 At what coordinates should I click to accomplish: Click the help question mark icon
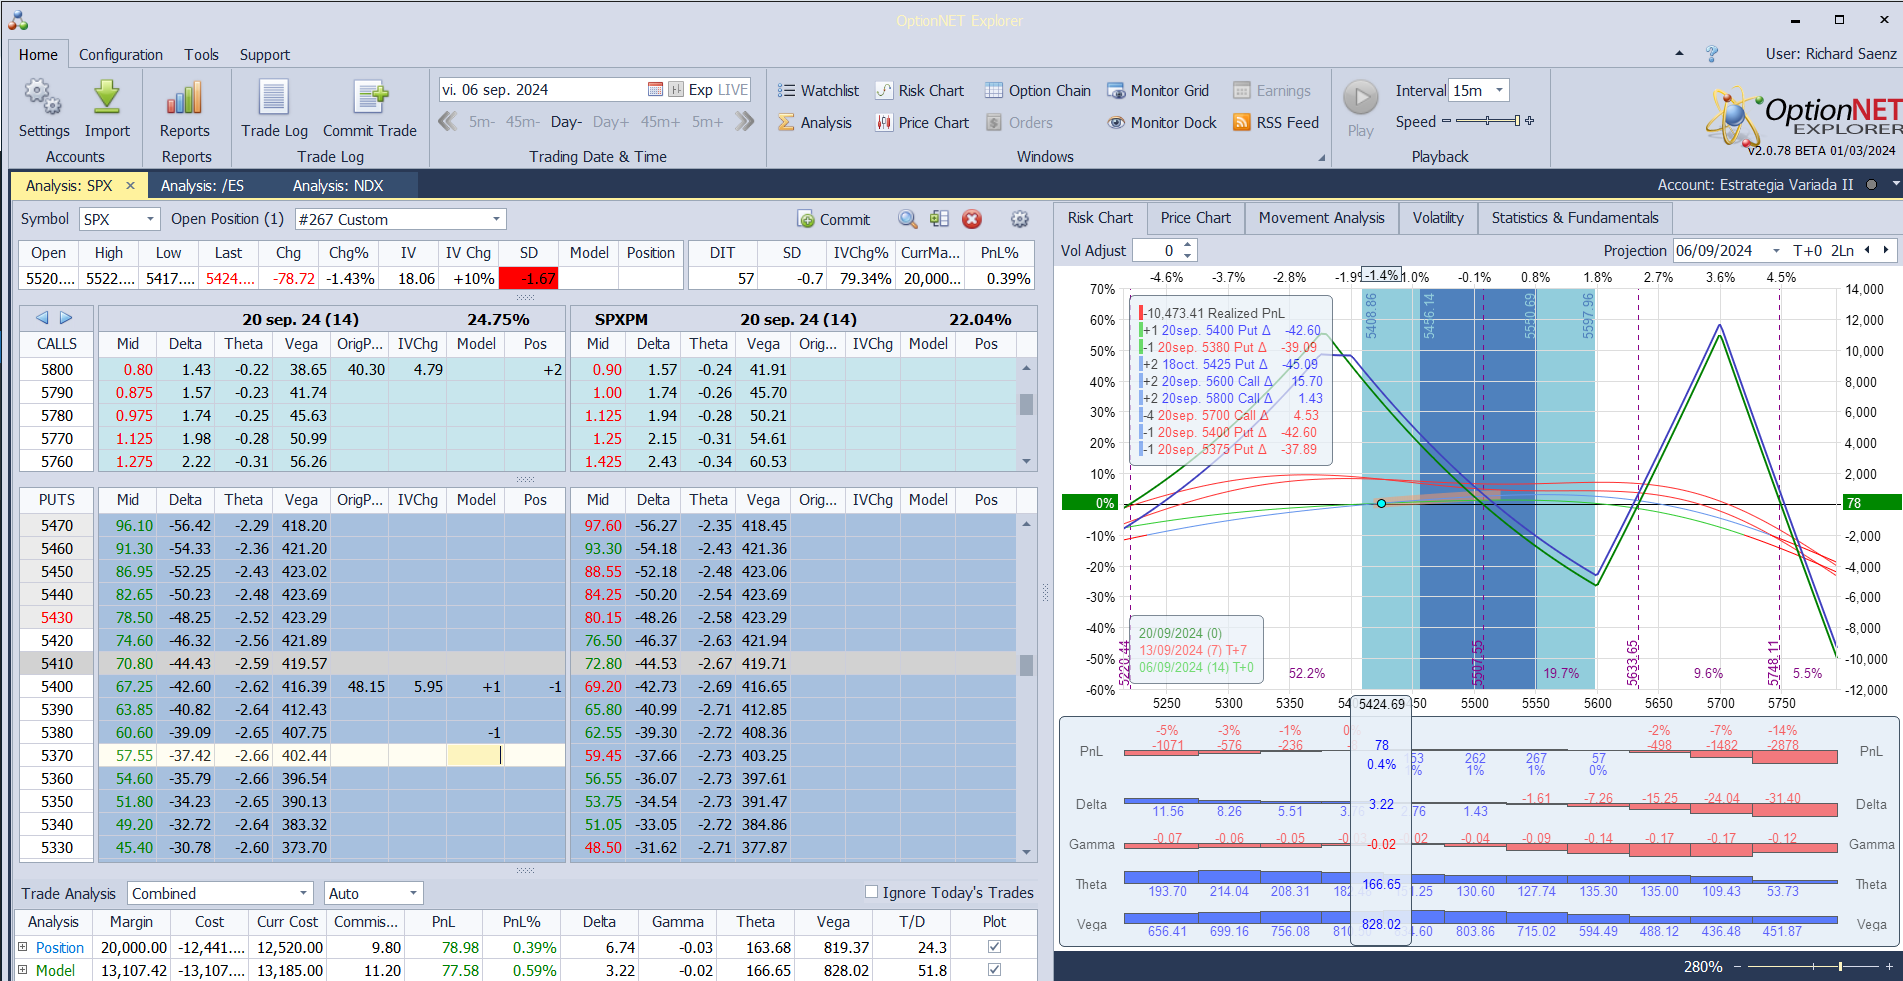1712,54
